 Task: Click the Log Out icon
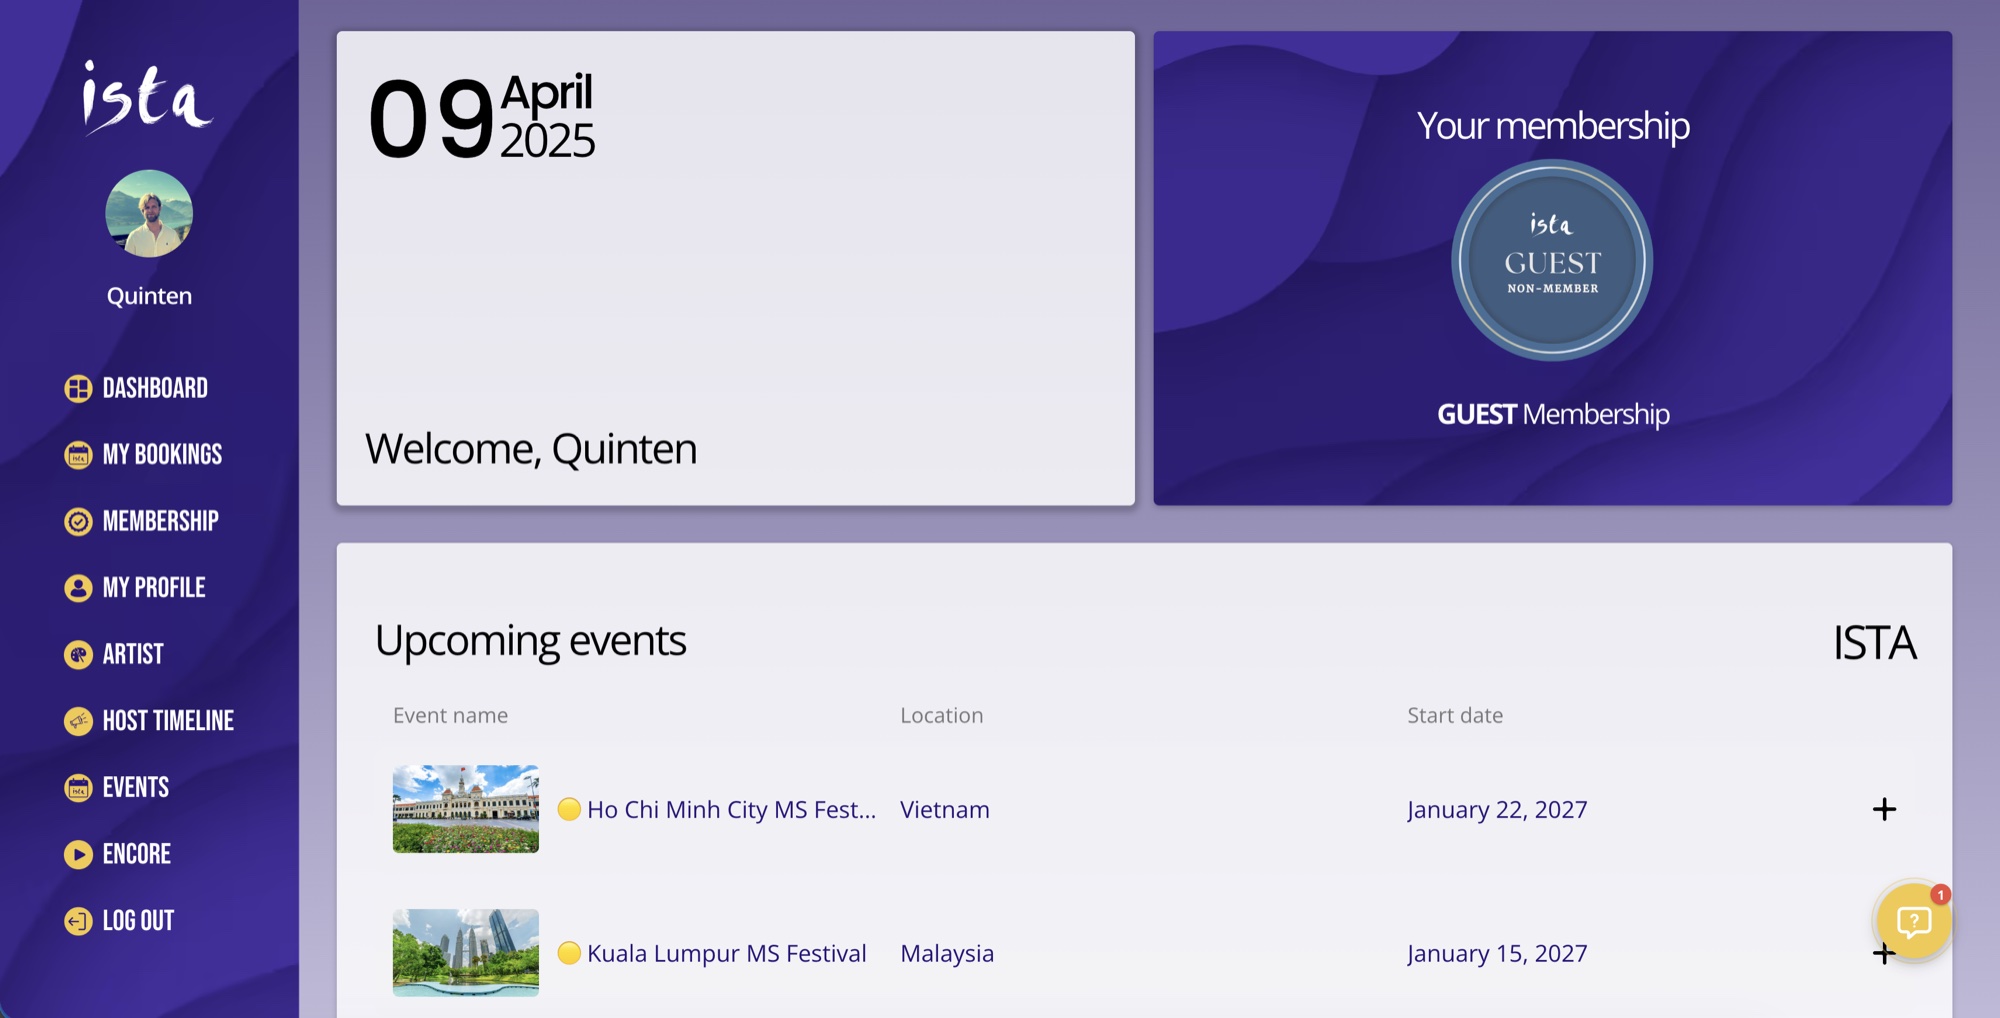click(78, 920)
